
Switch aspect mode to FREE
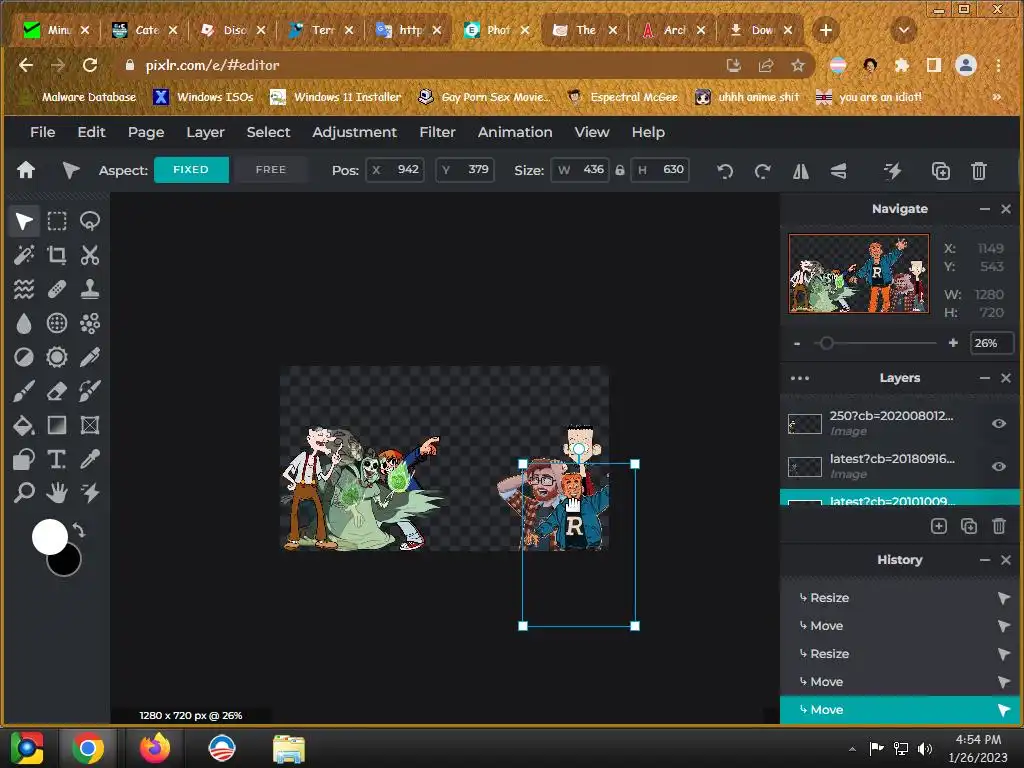[x=270, y=170]
